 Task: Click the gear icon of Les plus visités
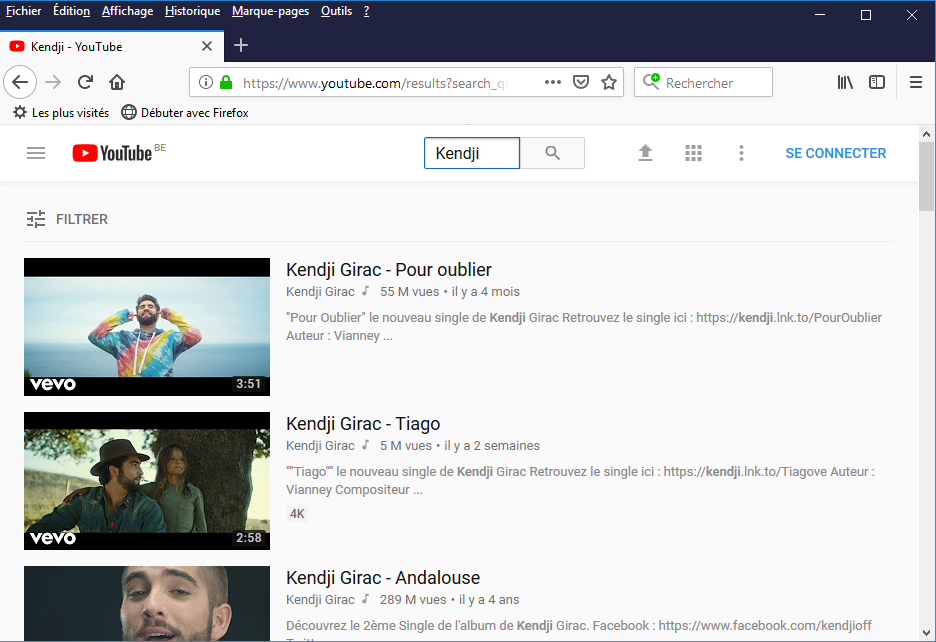20,112
